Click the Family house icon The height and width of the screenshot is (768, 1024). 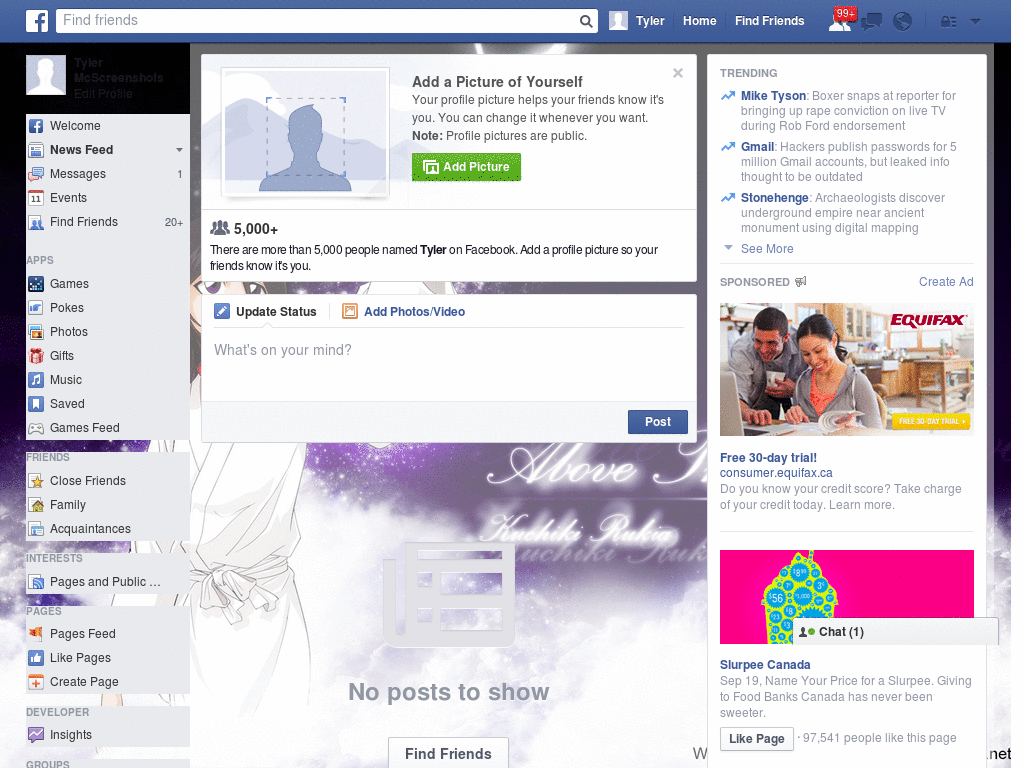pos(36,505)
